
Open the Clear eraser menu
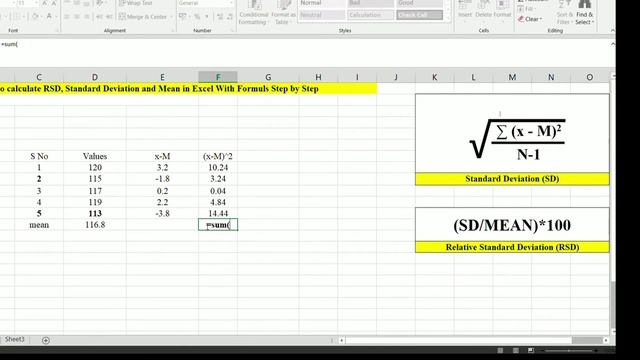[x=530, y=19]
